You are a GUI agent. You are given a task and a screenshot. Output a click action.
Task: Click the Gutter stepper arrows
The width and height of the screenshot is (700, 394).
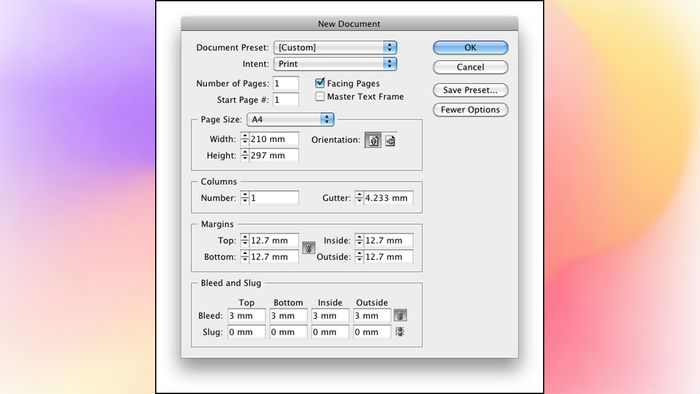click(359, 198)
